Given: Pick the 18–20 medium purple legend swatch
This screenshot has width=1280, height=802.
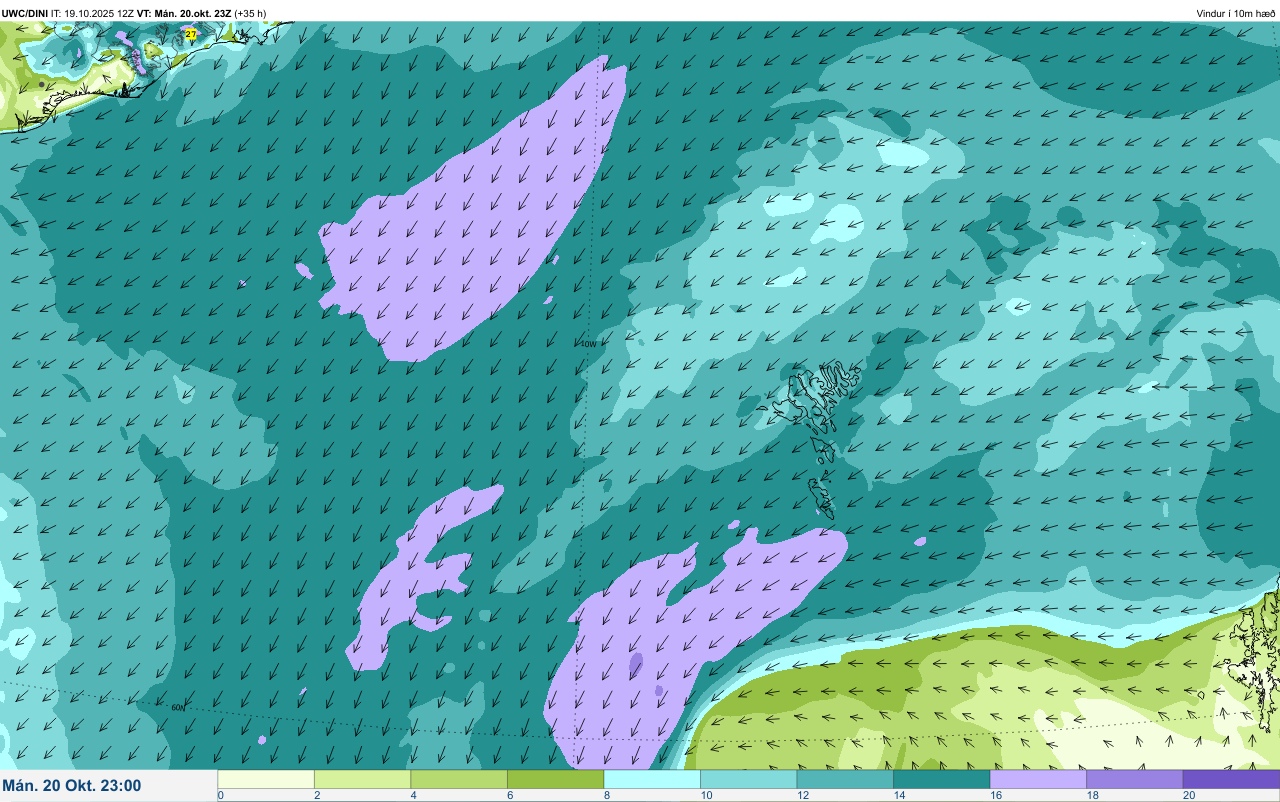Looking at the screenshot, I should click(1134, 779).
